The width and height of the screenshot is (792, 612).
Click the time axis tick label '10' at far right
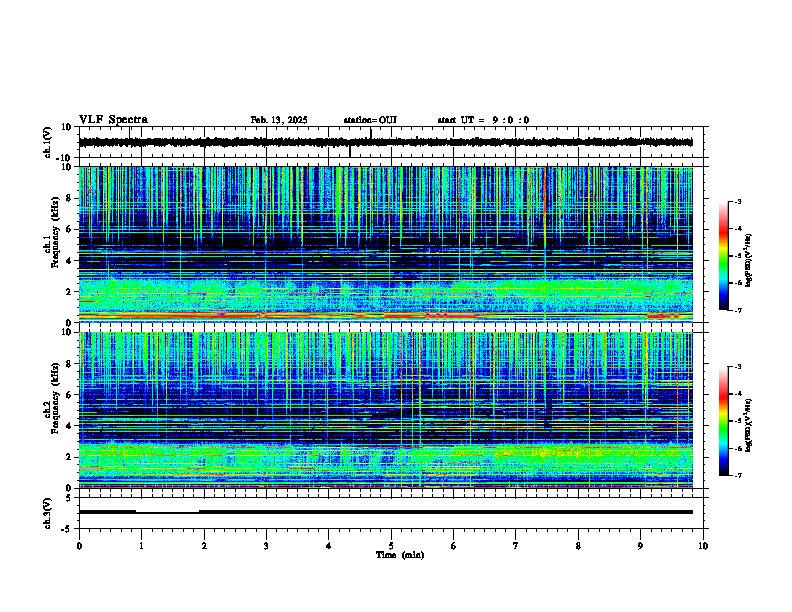pos(703,546)
